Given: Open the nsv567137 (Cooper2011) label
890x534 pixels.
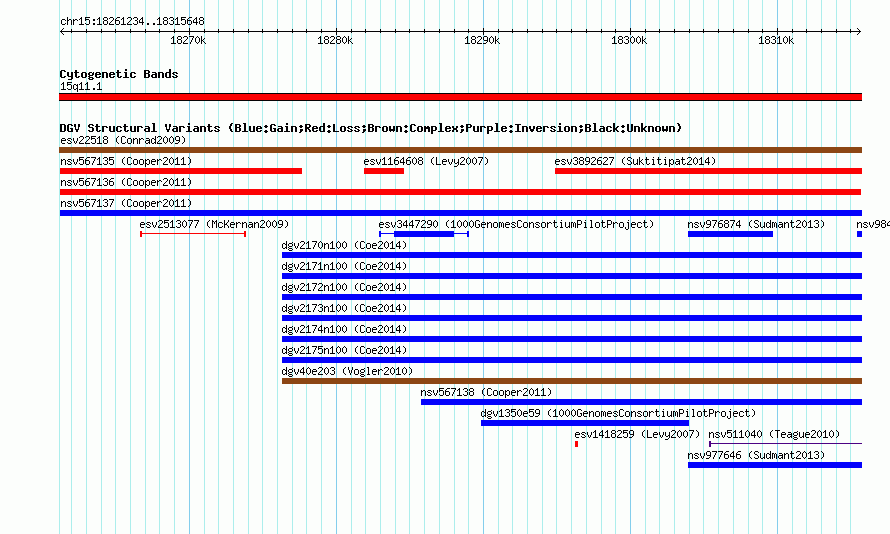Looking at the screenshot, I should coord(126,204).
